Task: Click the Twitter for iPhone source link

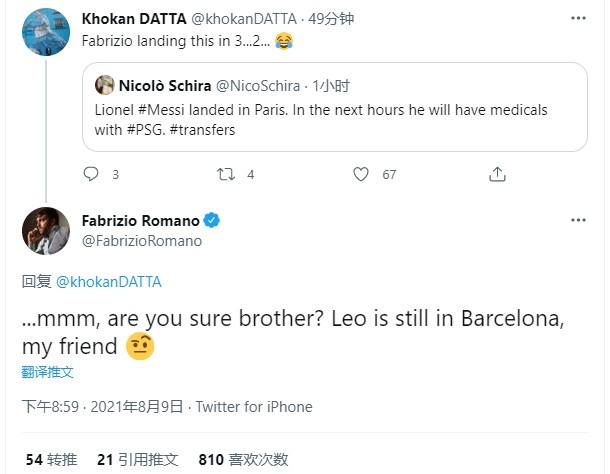Action: pos(254,407)
